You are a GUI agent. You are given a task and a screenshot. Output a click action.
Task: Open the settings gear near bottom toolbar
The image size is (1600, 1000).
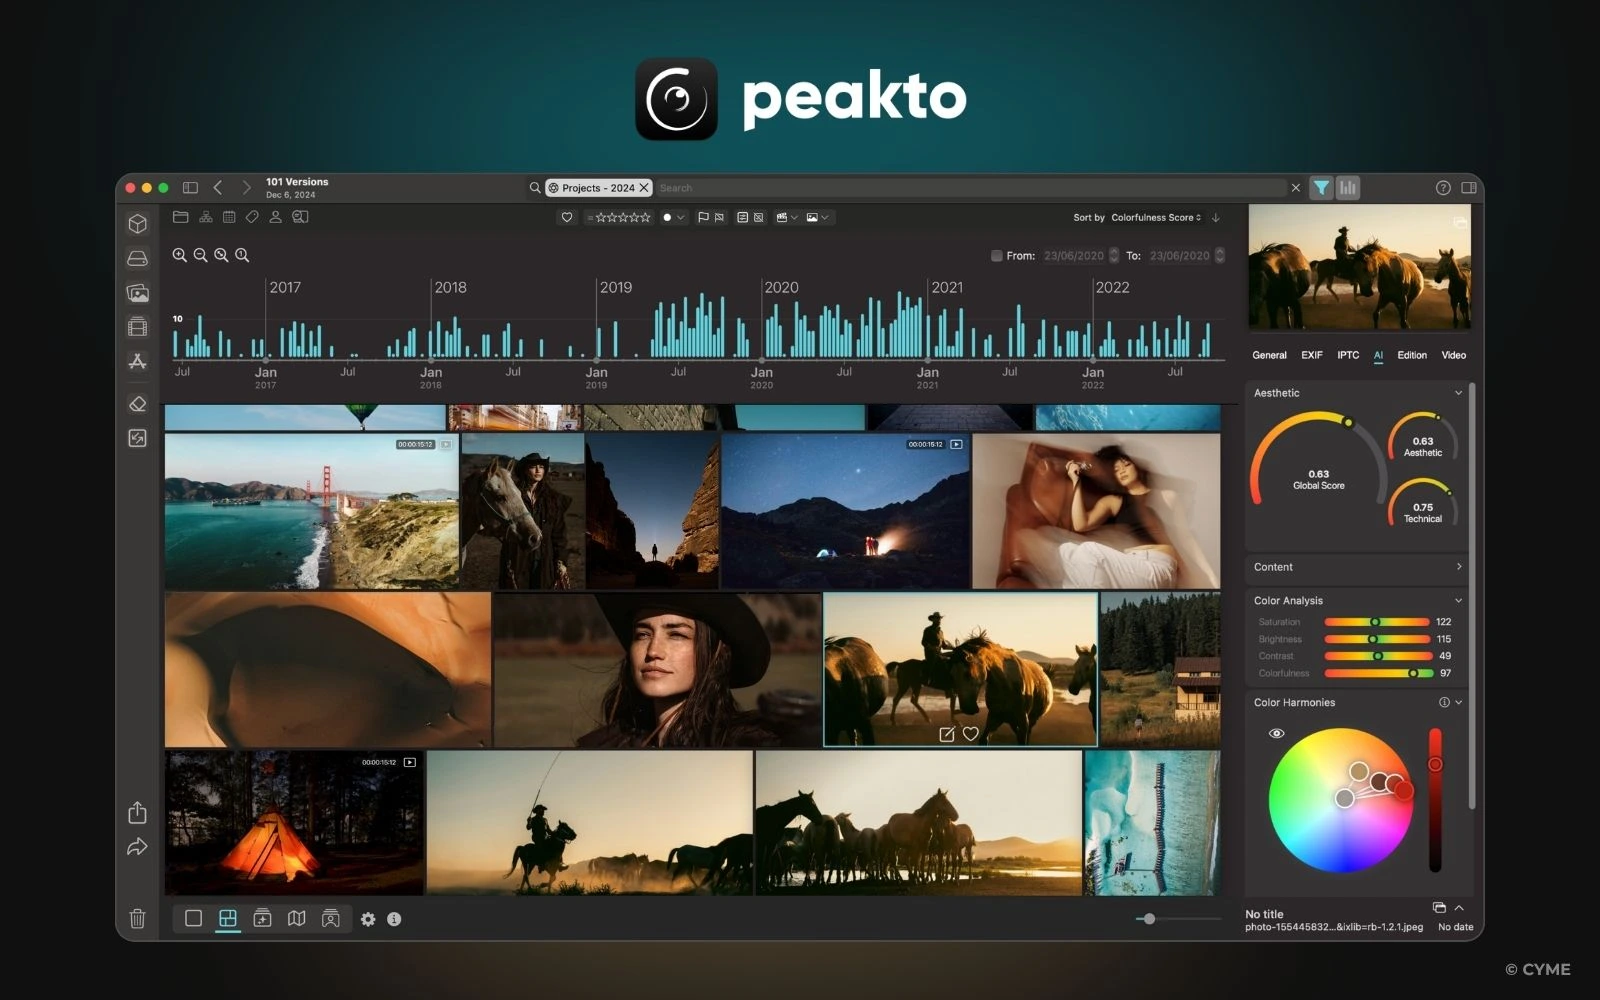click(368, 919)
